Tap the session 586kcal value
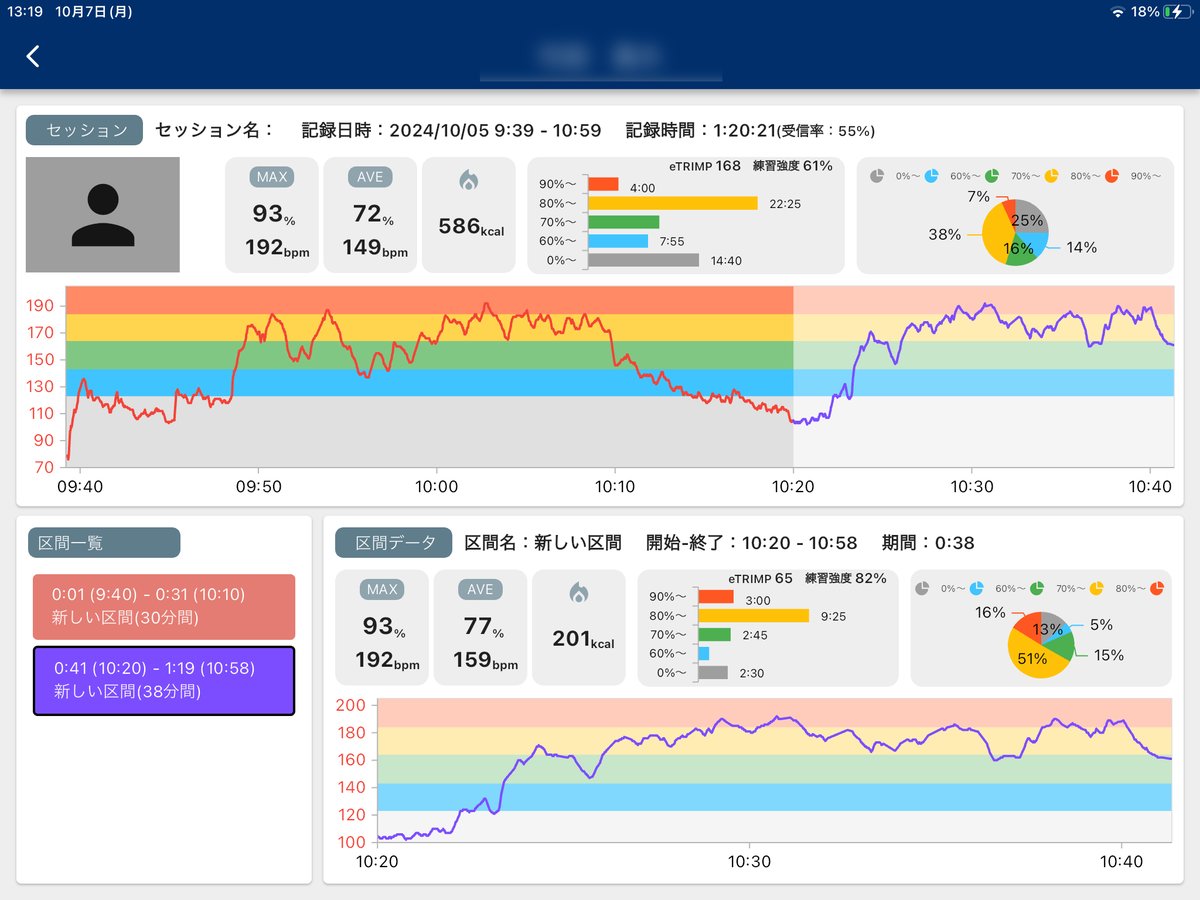Image resolution: width=1200 pixels, height=900 pixels. tap(470, 227)
